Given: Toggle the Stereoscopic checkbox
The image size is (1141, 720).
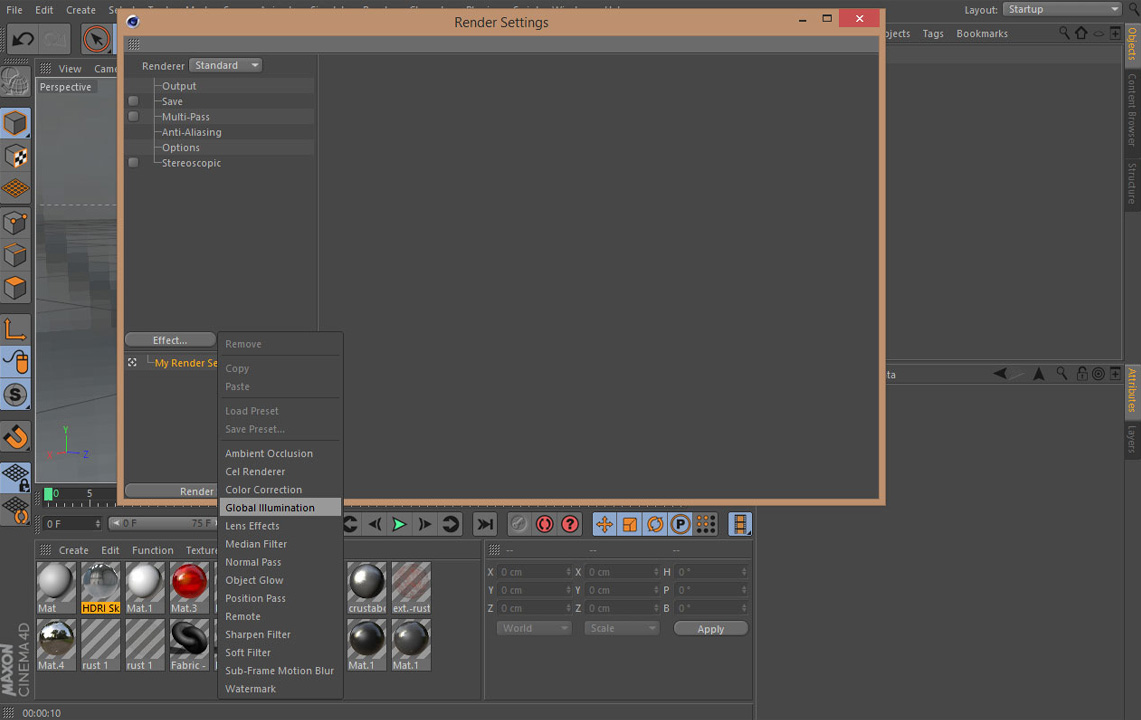Looking at the screenshot, I should (x=133, y=162).
